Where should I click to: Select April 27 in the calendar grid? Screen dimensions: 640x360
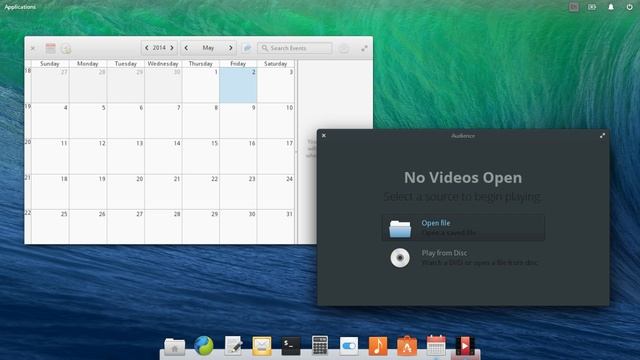50,85
